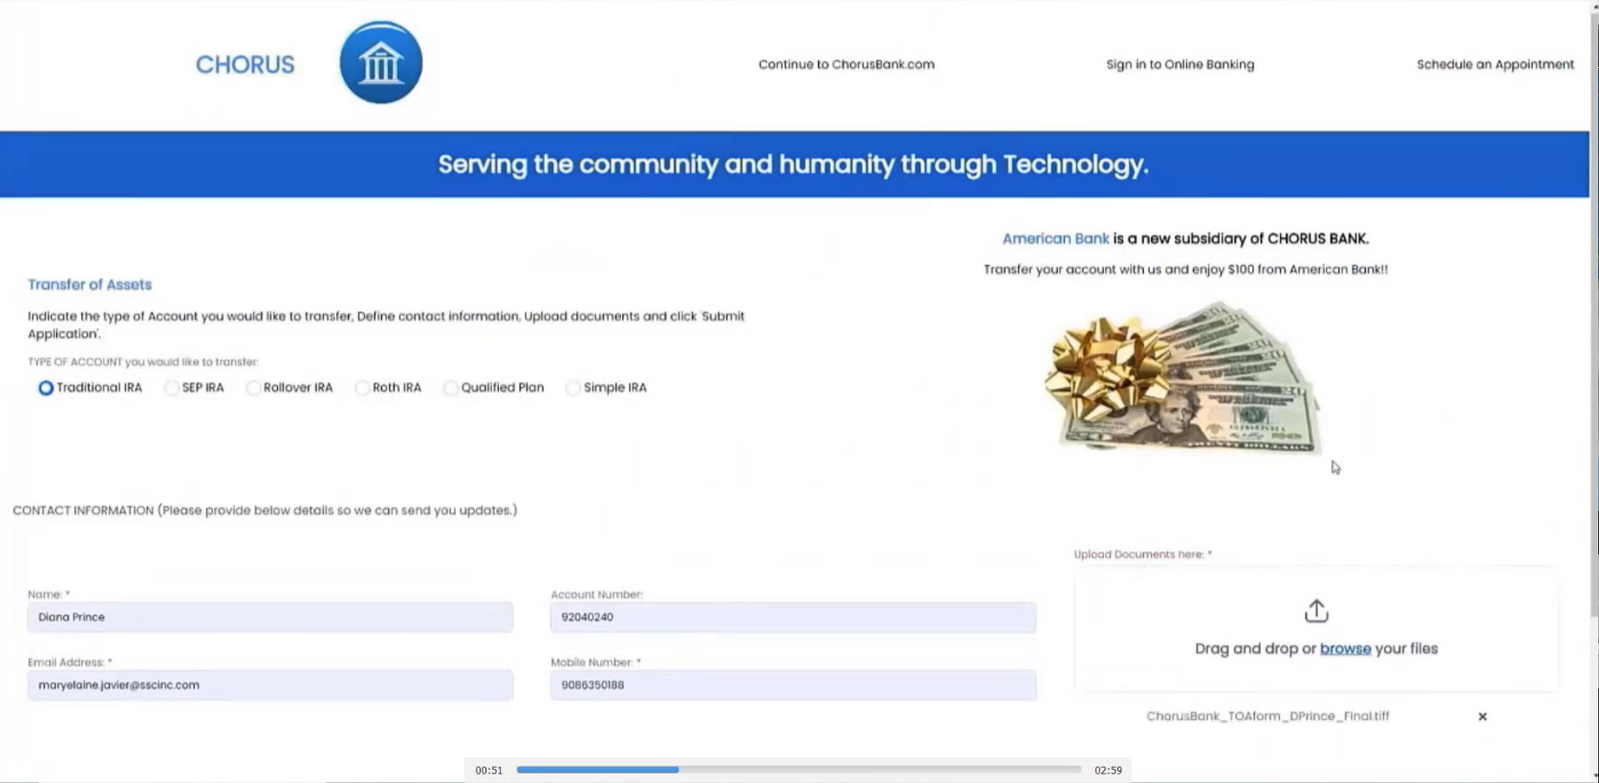Viewport: 1599px width, 783px height.
Task: Select Rollover IRA option
Action: pos(254,388)
